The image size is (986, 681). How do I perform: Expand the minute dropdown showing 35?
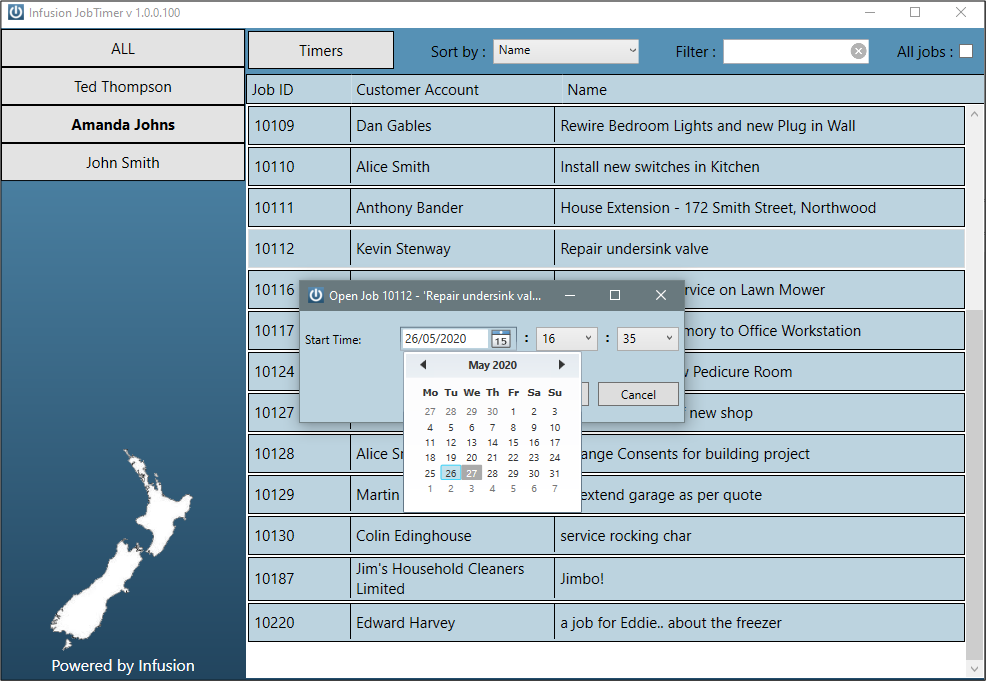point(648,339)
